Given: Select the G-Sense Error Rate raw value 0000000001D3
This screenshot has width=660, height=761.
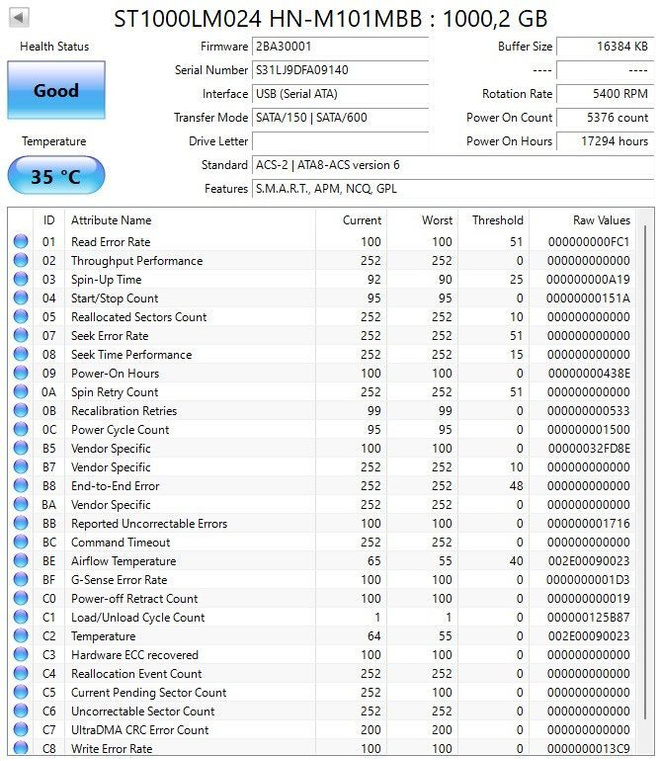Looking at the screenshot, I should 588,580.
